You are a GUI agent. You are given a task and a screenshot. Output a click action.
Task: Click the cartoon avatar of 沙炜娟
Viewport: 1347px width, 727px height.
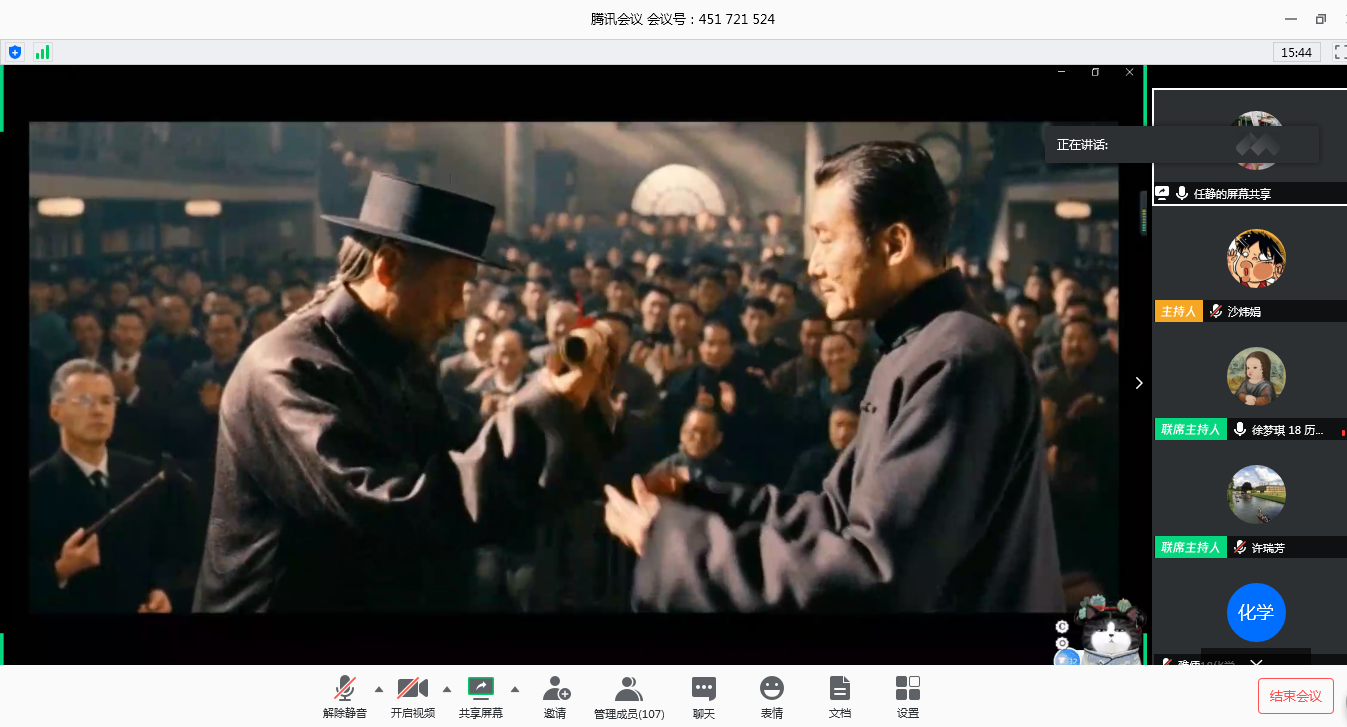(x=1256, y=258)
